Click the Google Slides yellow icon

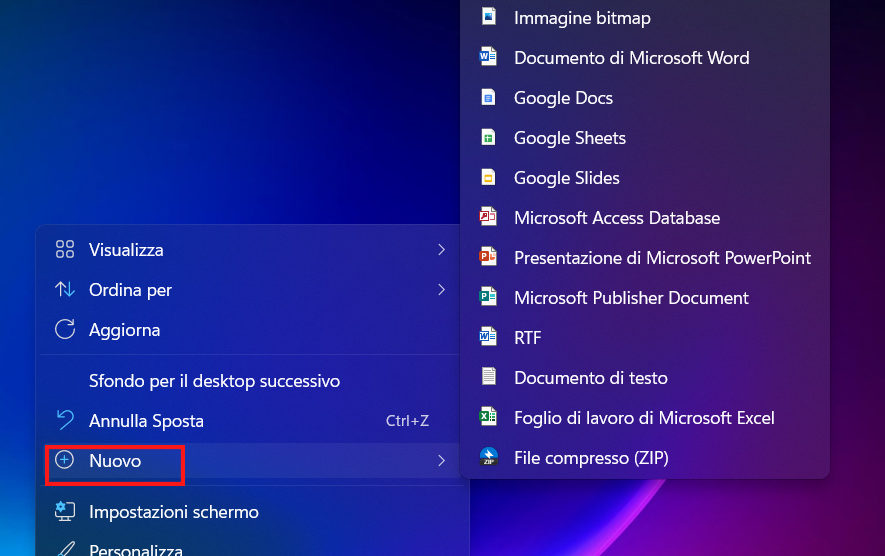tap(488, 178)
